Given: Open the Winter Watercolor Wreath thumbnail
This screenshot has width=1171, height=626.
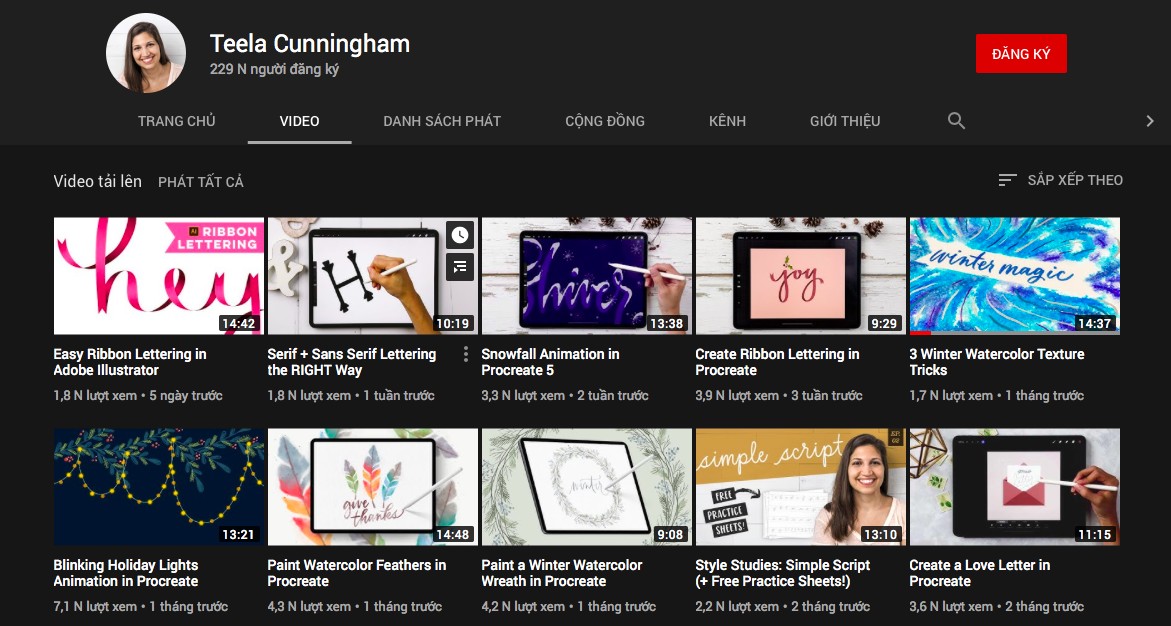Looking at the screenshot, I should tap(587, 487).
